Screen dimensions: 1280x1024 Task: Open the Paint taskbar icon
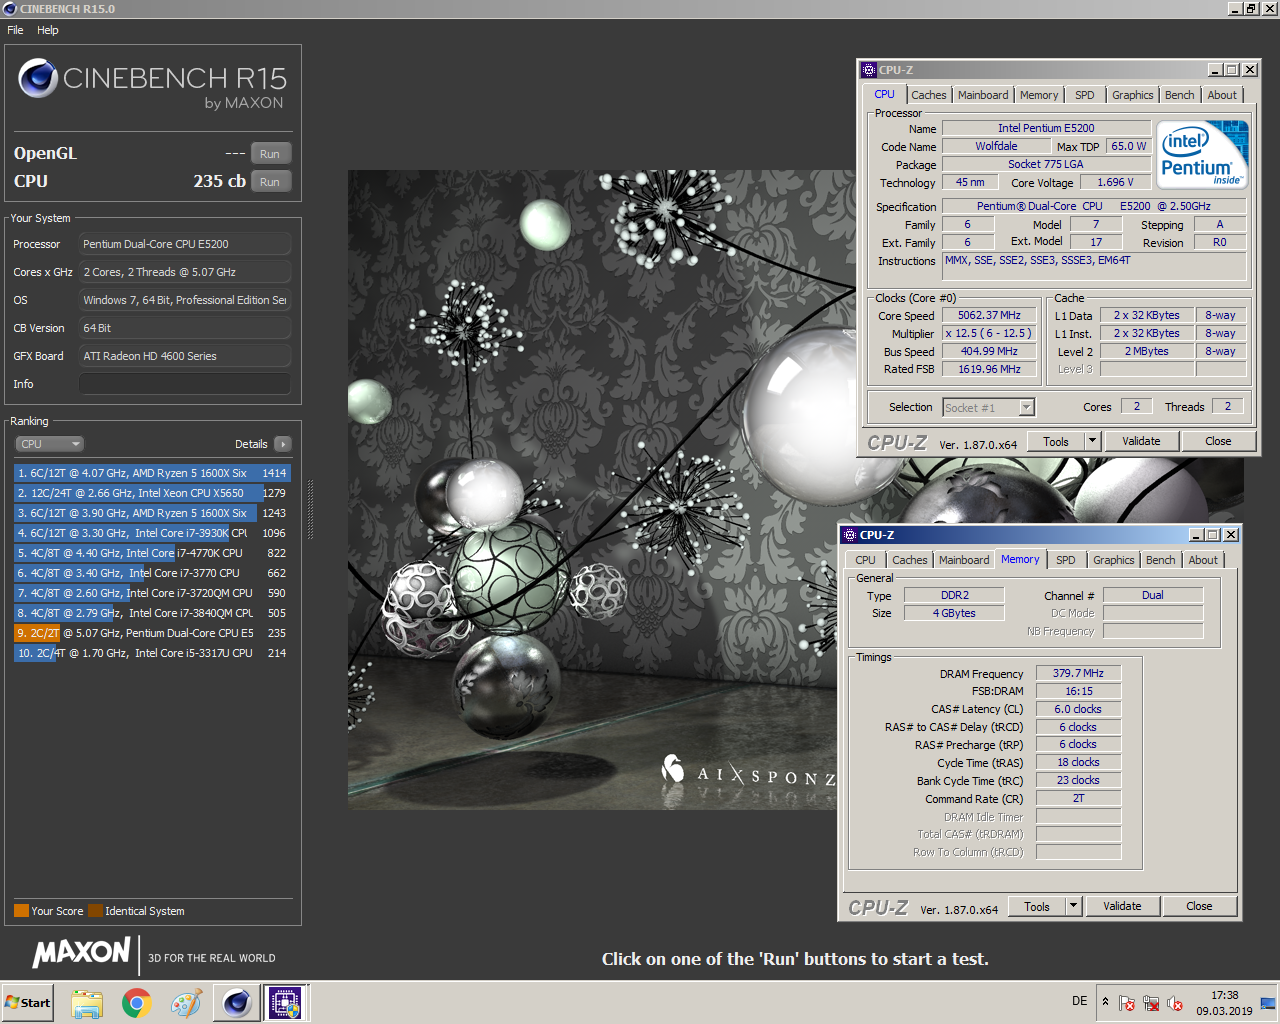(186, 1003)
